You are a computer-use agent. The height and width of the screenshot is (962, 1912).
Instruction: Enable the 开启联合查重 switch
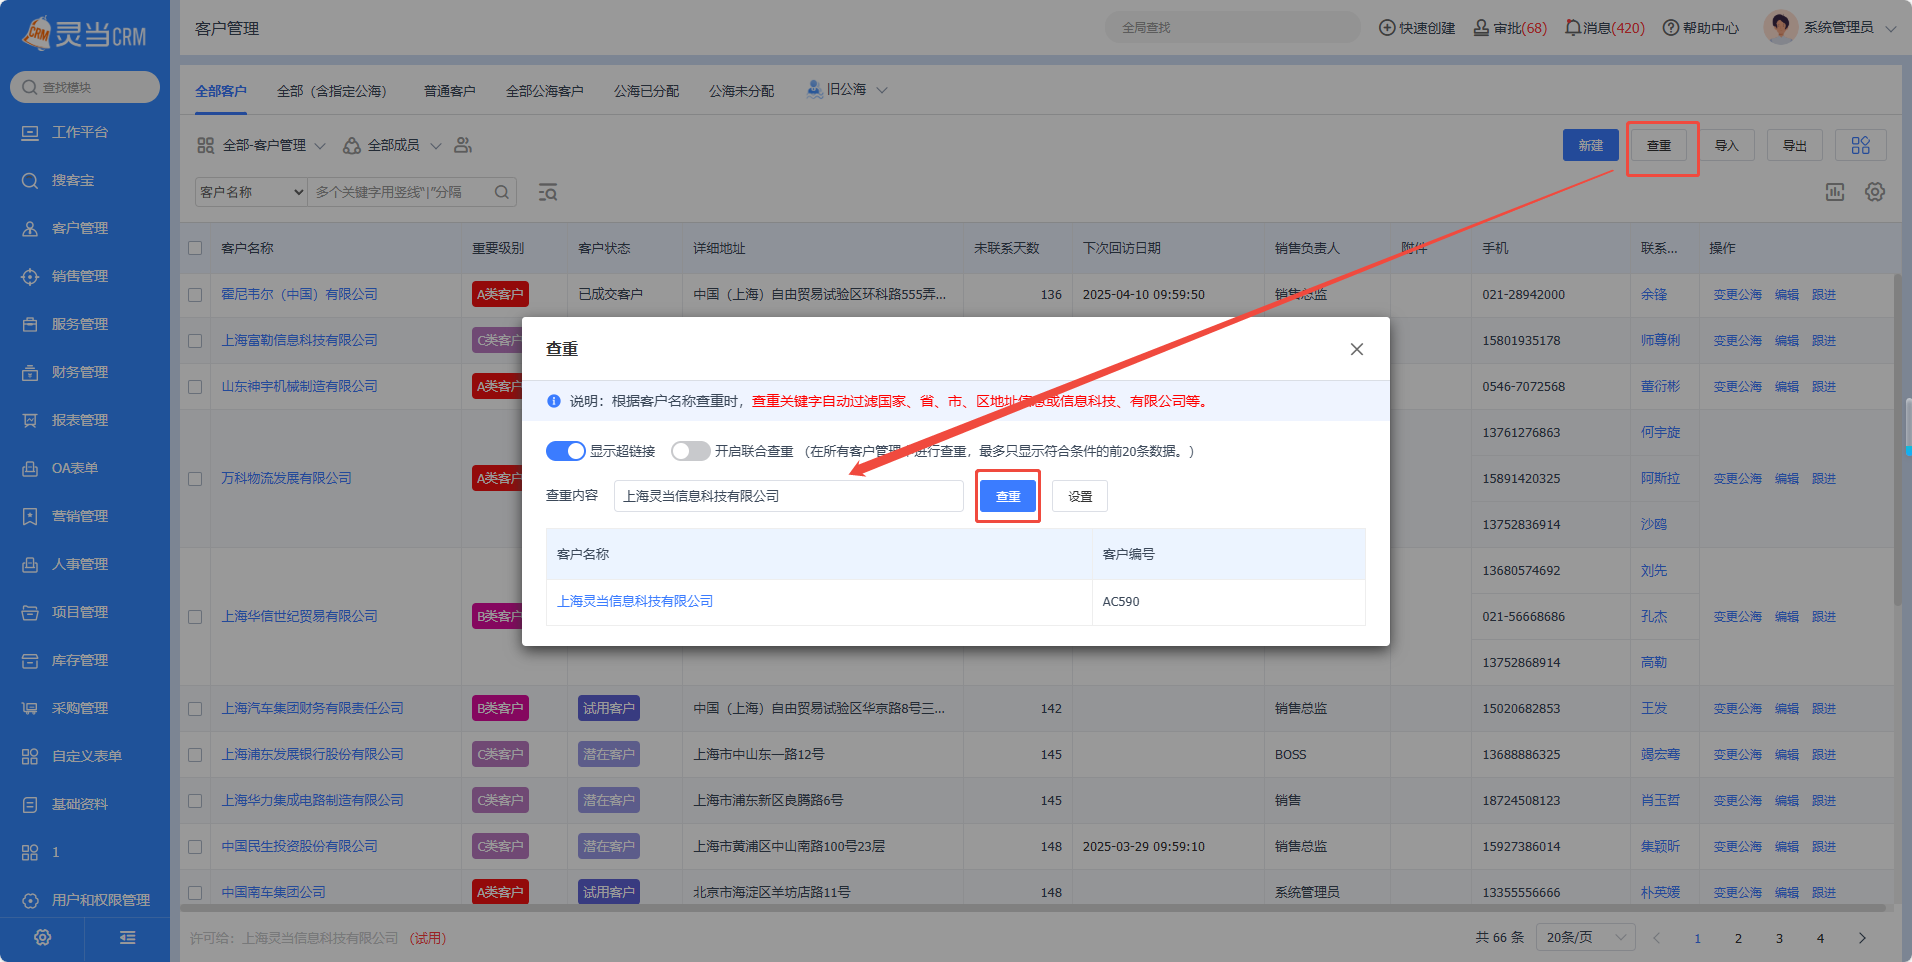[x=690, y=451]
